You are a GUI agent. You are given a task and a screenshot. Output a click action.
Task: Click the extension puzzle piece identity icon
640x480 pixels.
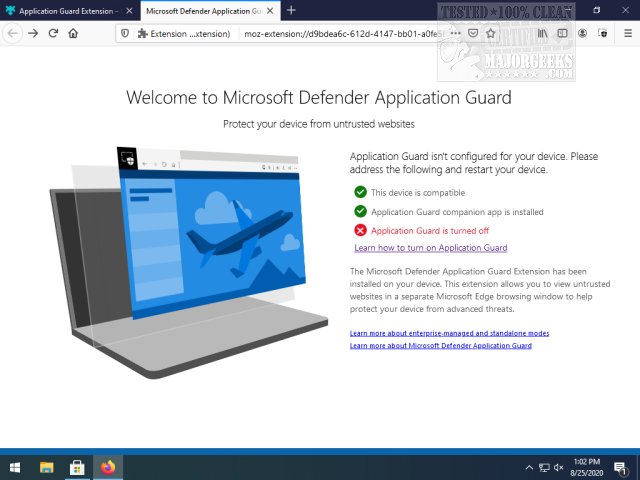pos(142,33)
